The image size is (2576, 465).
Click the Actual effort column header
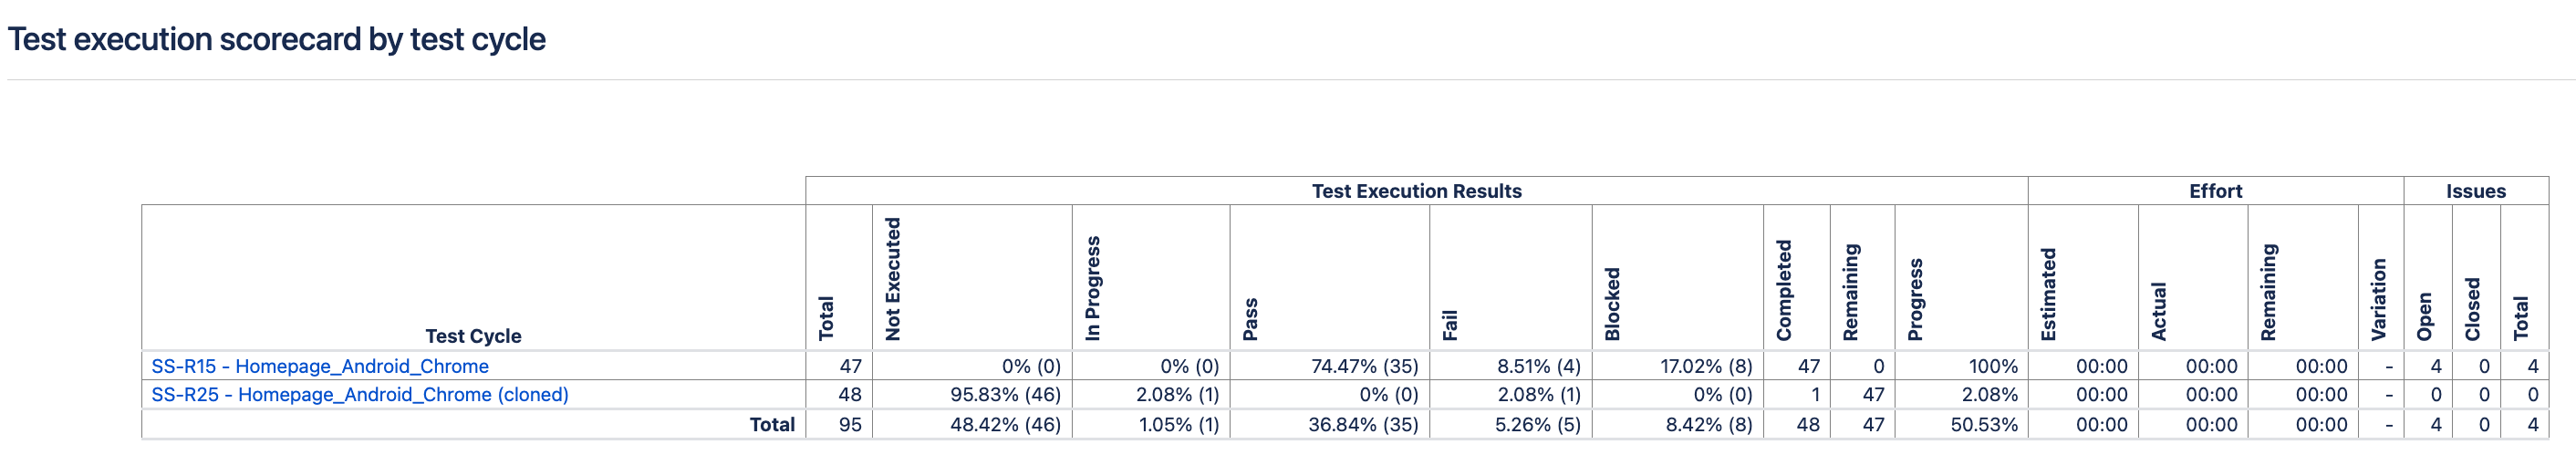click(2158, 311)
